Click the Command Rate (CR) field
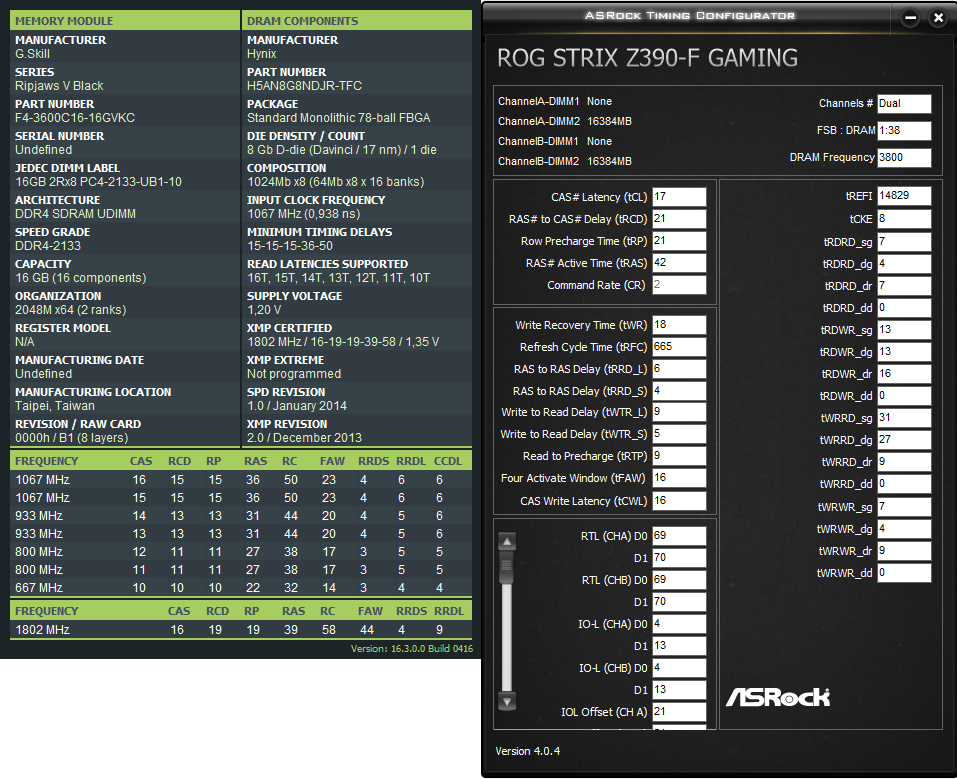This screenshot has width=957, height=779. 679,284
